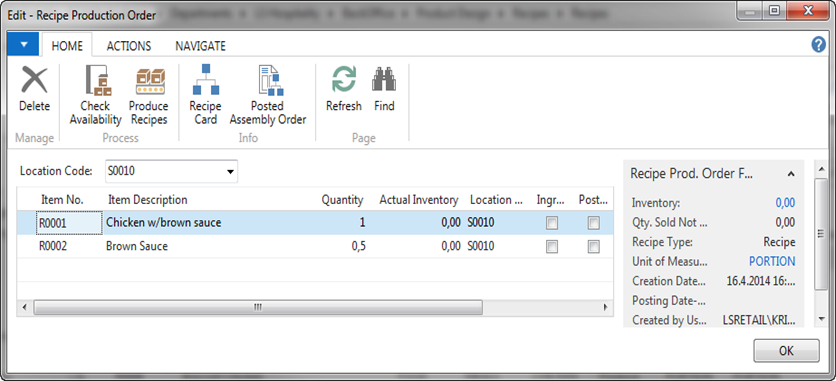
Task: Click the Item Description column header
Action: (148, 200)
